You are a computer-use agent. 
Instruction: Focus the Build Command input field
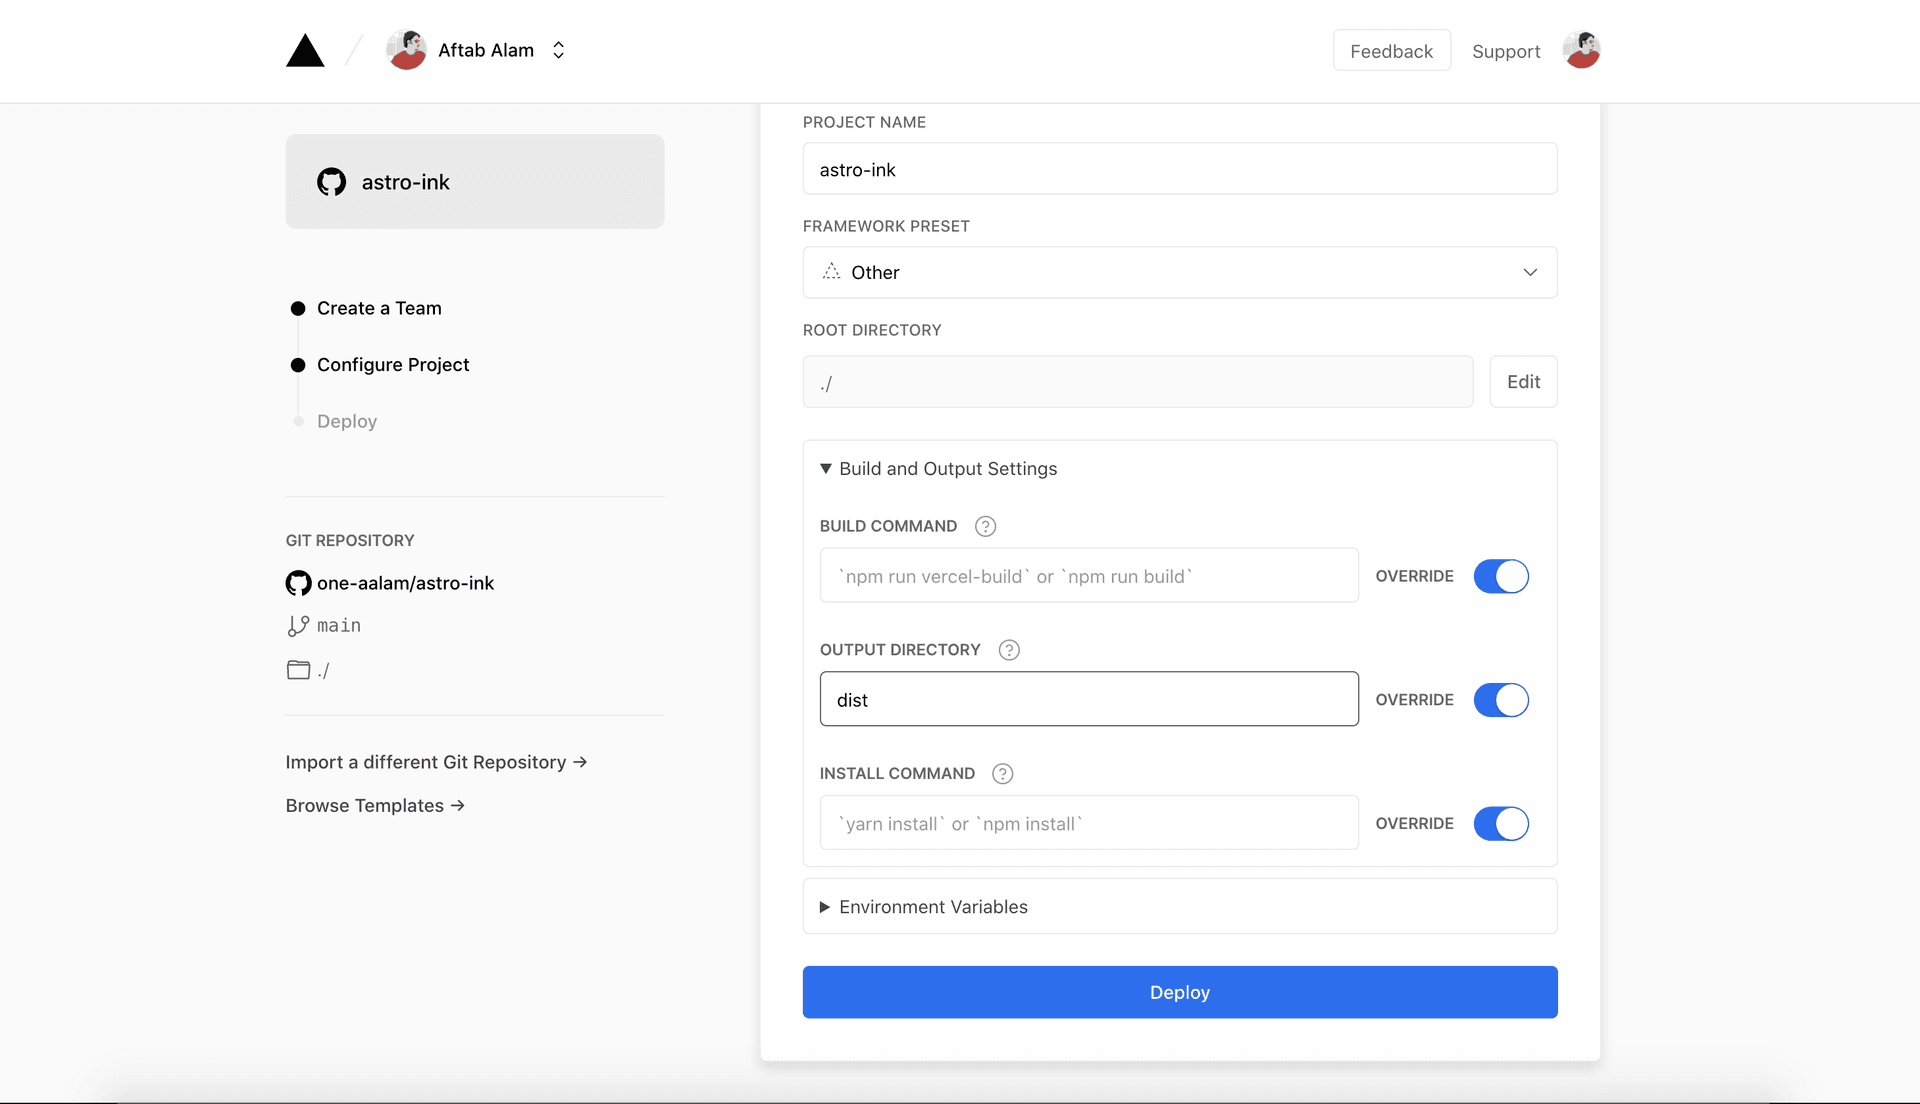pyautogui.click(x=1089, y=575)
